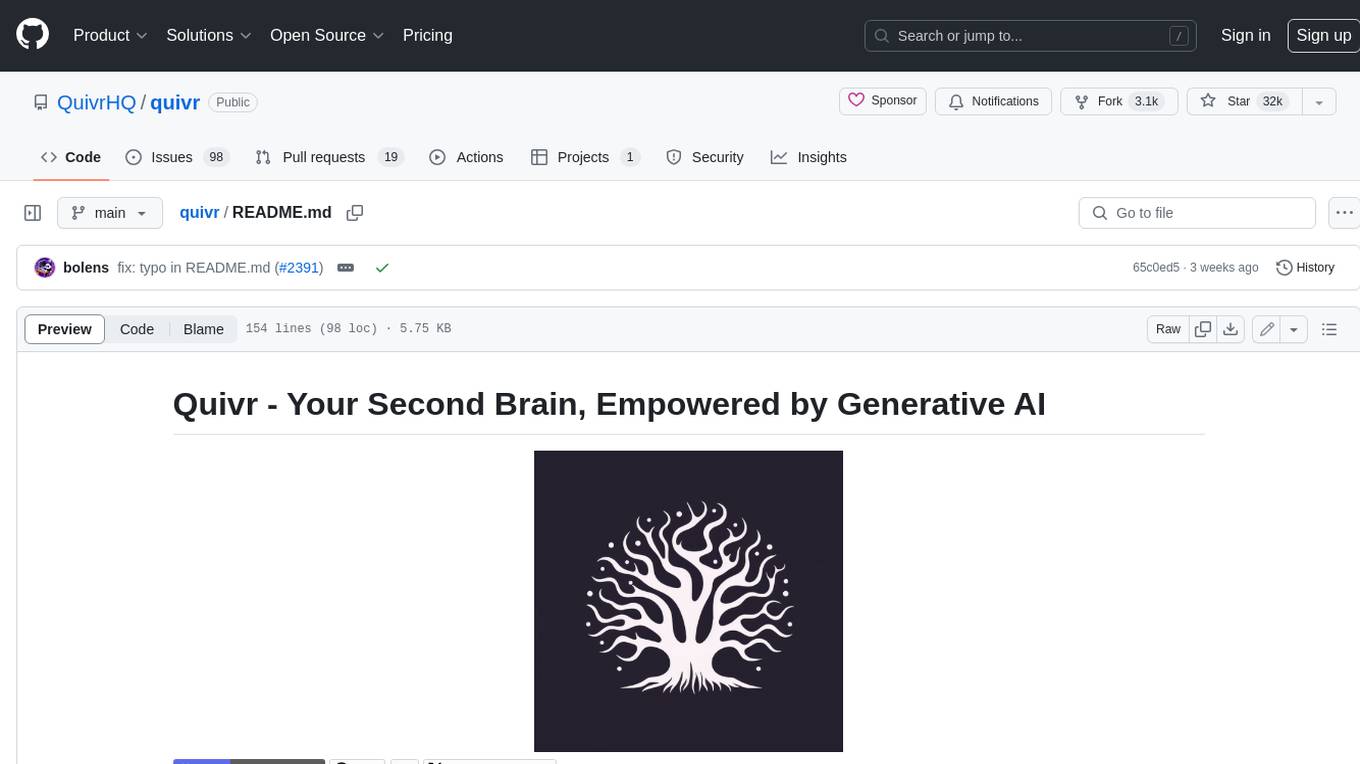Viewport: 1360px width, 764px height.
Task: Switch to the Security tab
Action: (x=705, y=157)
